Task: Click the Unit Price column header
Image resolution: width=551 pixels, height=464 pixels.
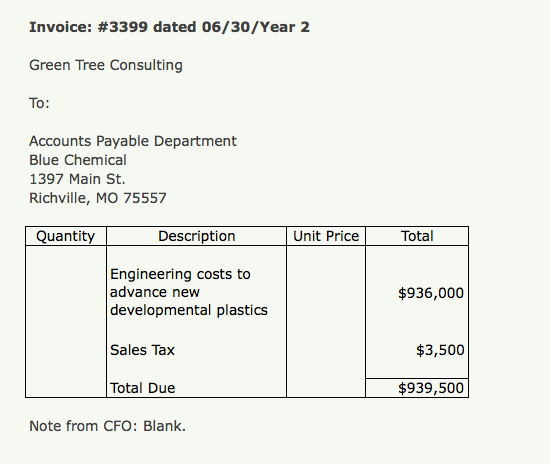Action: click(x=326, y=236)
